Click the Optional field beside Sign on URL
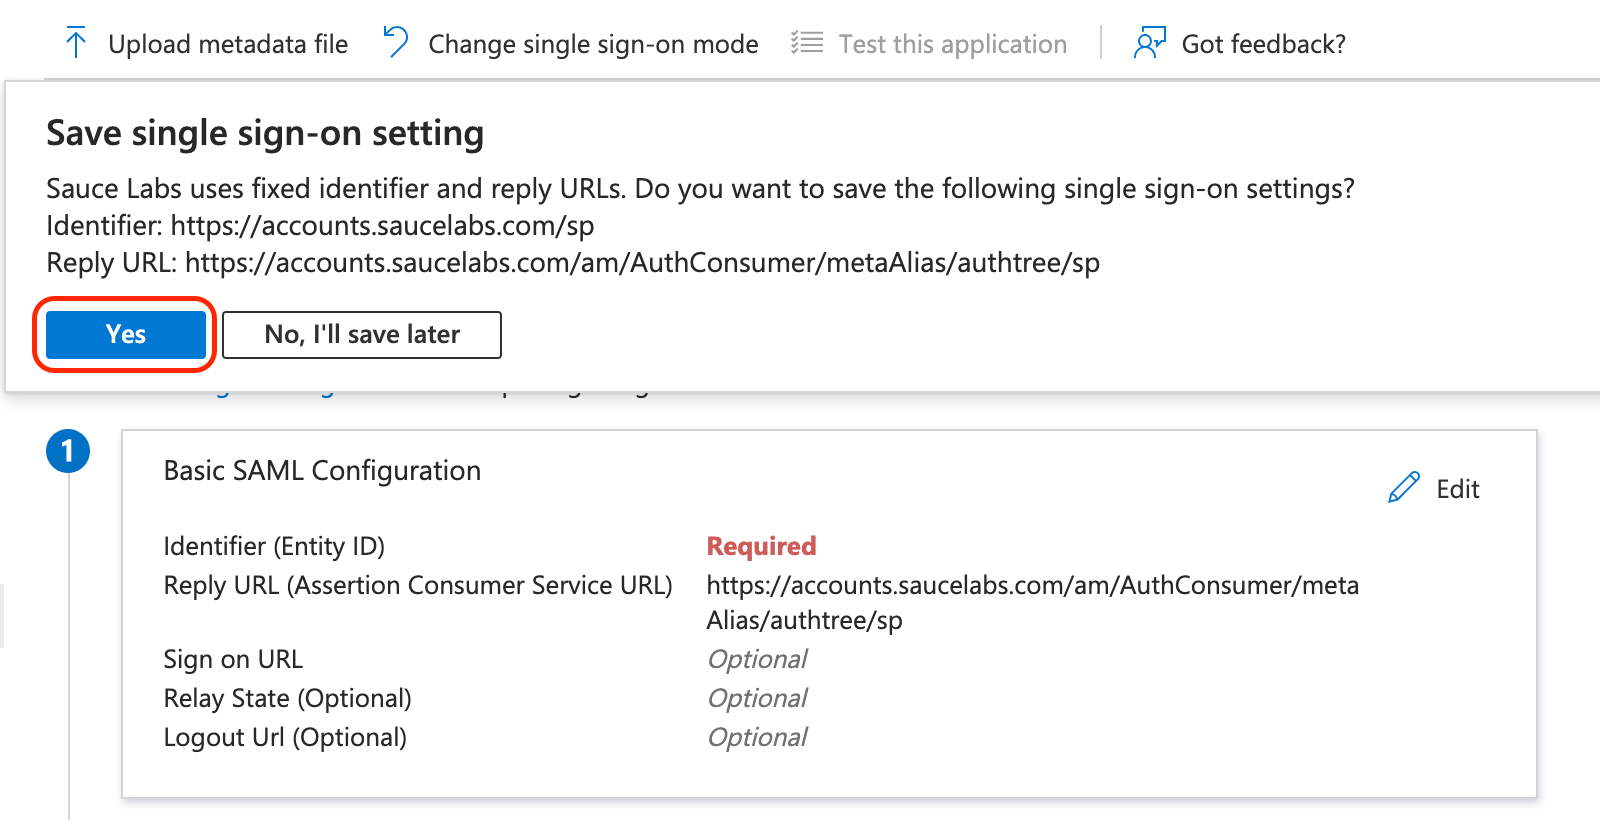Image resolution: width=1600 pixels, height=820 pixels. pos(757,658)
